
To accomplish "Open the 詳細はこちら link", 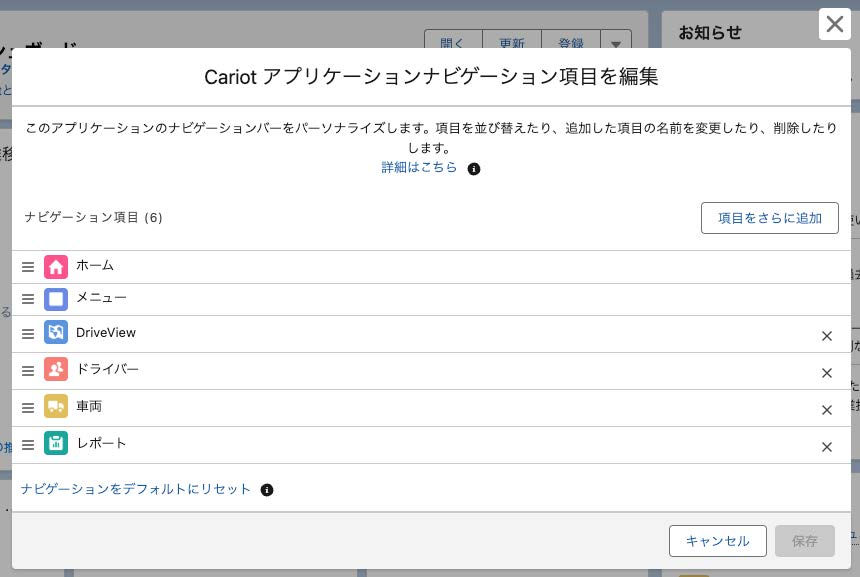I will click(x=419, y=167).
